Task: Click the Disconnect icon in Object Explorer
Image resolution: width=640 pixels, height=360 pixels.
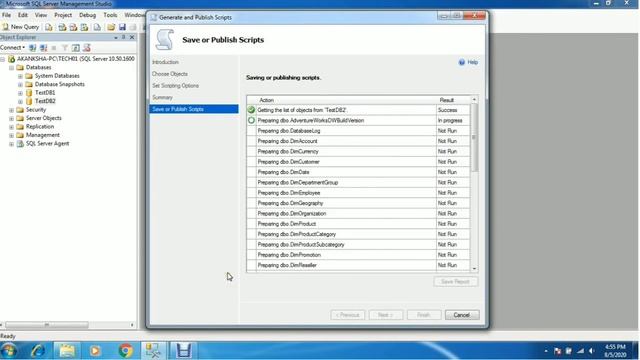Action: tap(43, 48)
